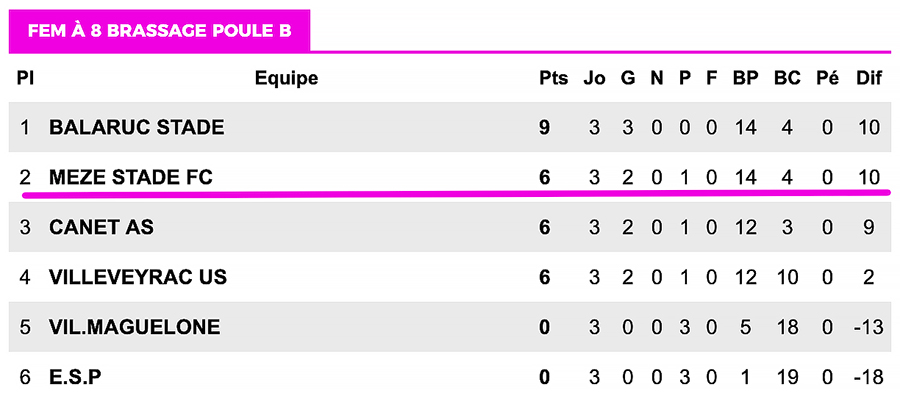Select the E.S.P team entry
The width and height of the screenshot is (900, 401).
tap(75, 377)
